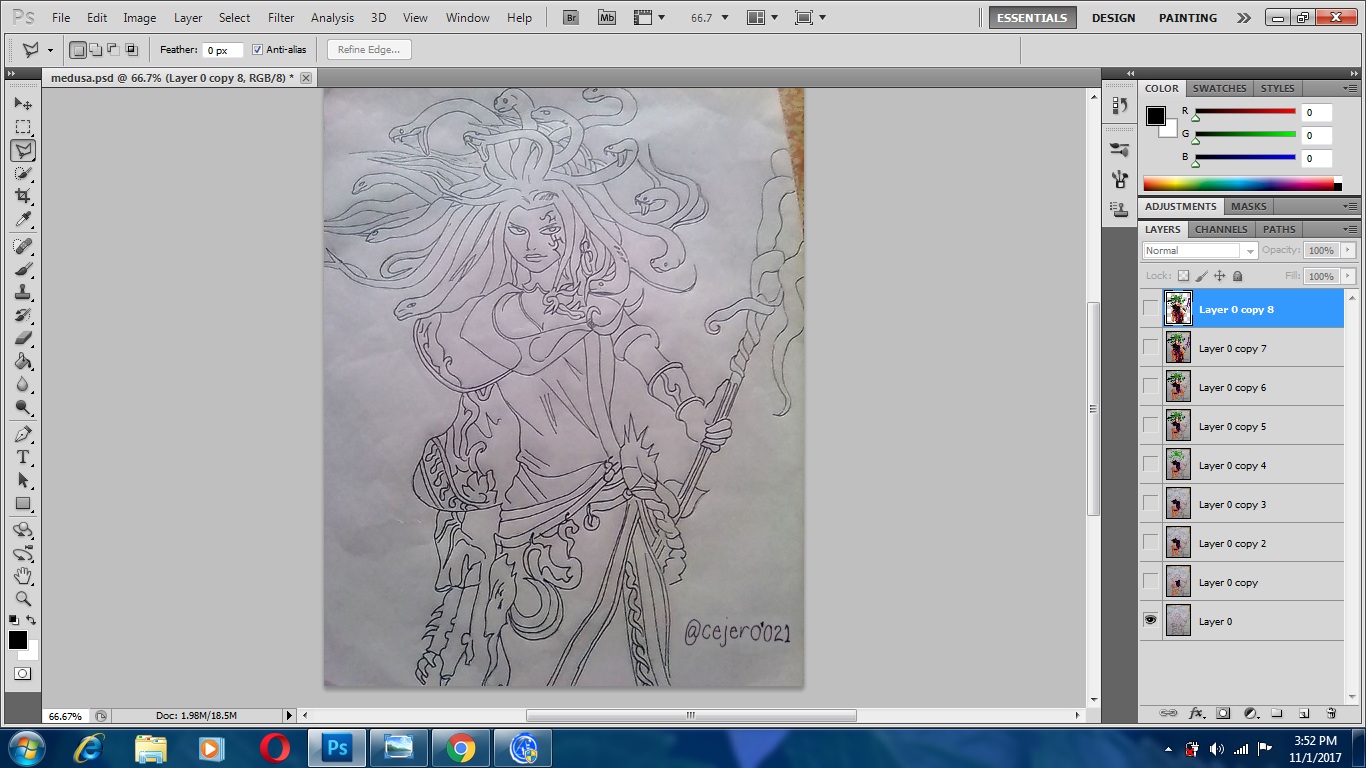Viewport: 1366px width, 768px height.
Task: Select the Blur tool
Action: 23,384
